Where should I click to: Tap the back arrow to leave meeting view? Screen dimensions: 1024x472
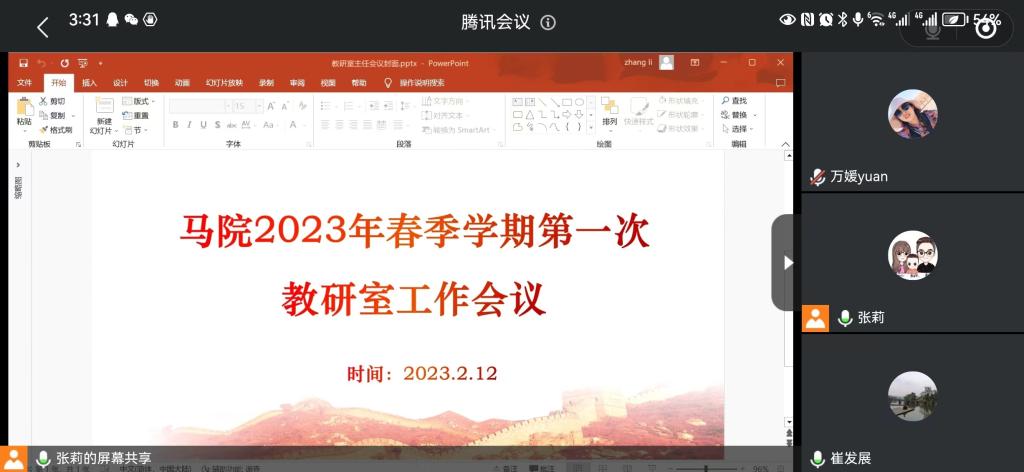point(42,27)
